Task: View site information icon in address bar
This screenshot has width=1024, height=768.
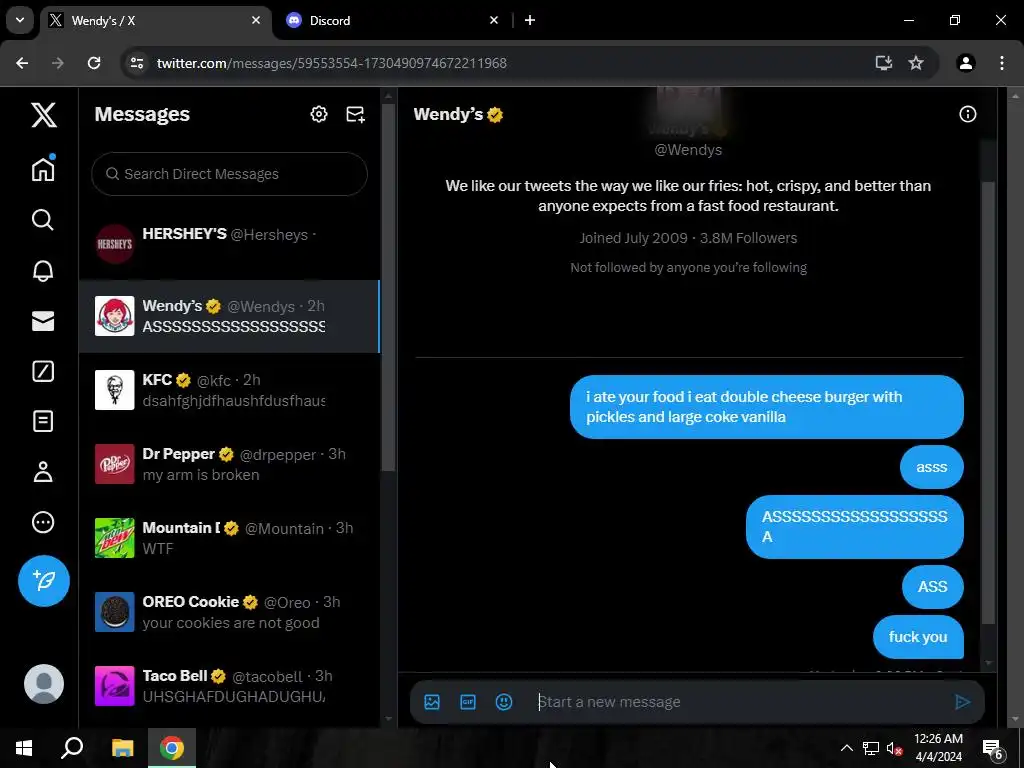Action: click(x=137, y=63)
